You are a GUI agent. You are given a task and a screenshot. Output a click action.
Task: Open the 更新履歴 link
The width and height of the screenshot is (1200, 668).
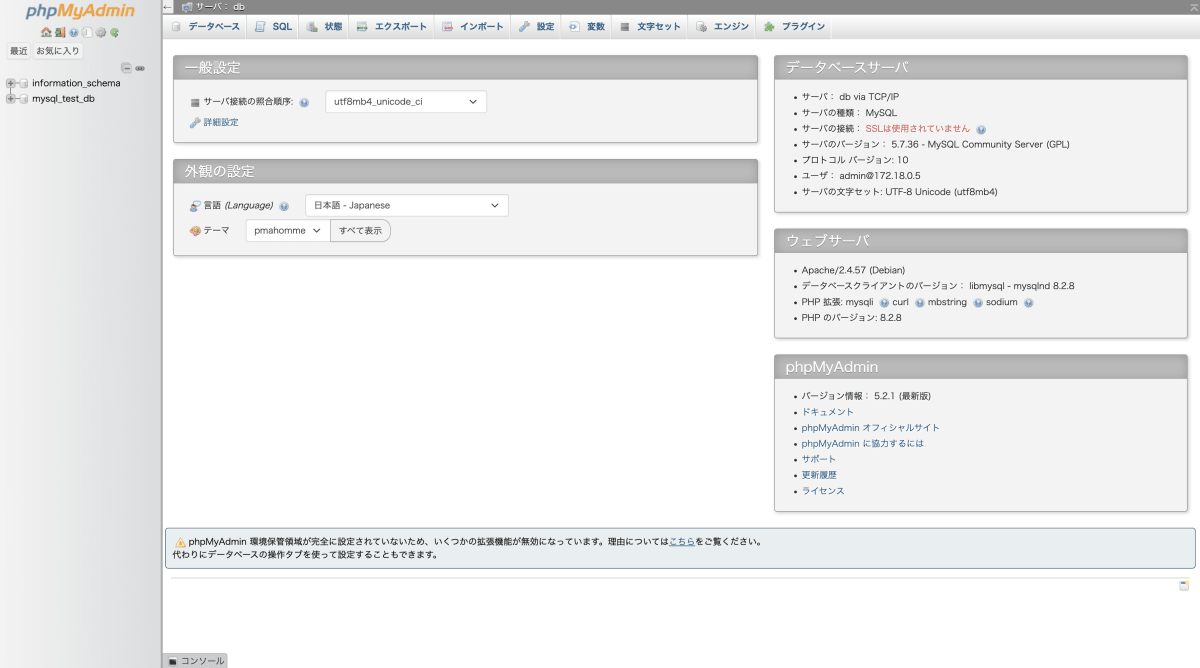[x=819, y=475]
